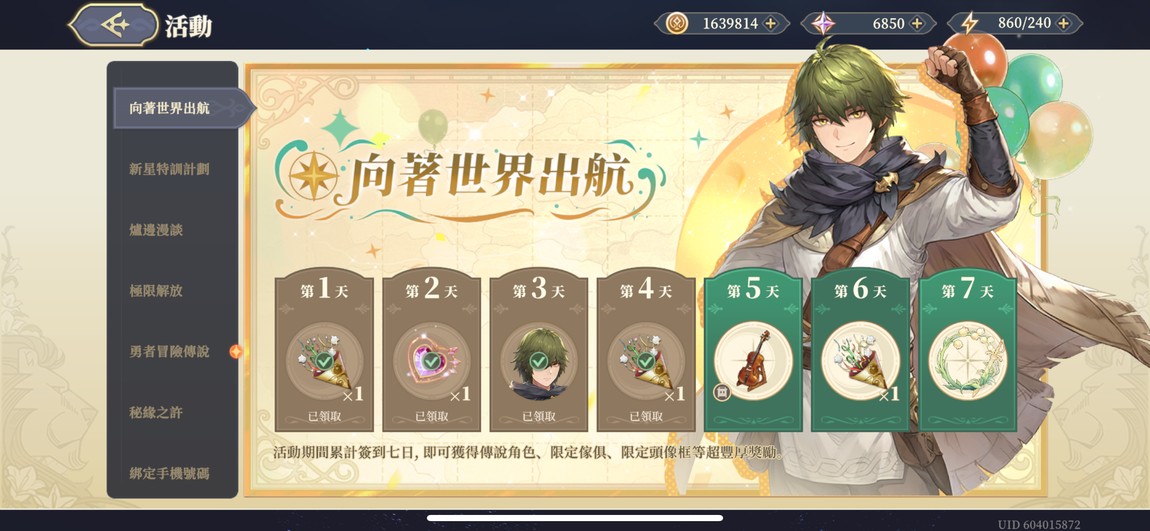Go to 秘緣之許 event
This screenshot has height=531, width=1150.
156,412
